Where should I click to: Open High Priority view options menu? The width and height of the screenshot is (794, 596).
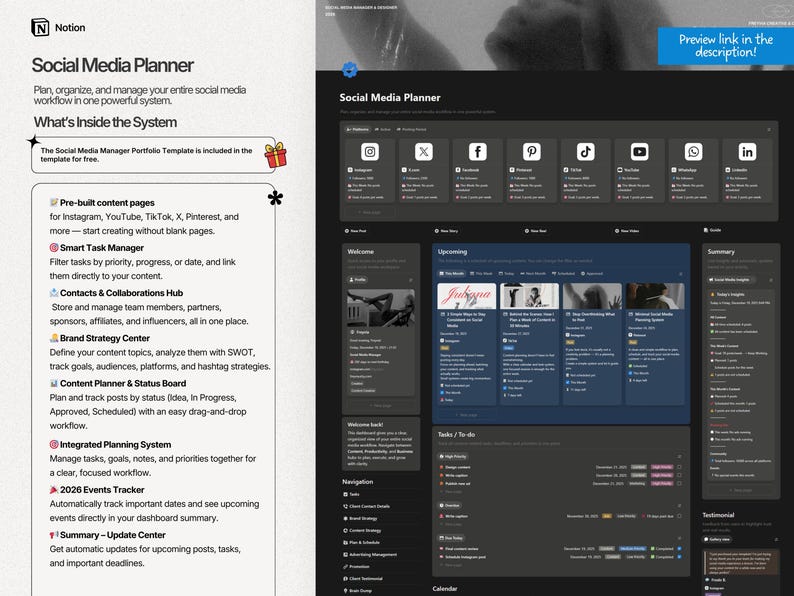coord(679,456)
